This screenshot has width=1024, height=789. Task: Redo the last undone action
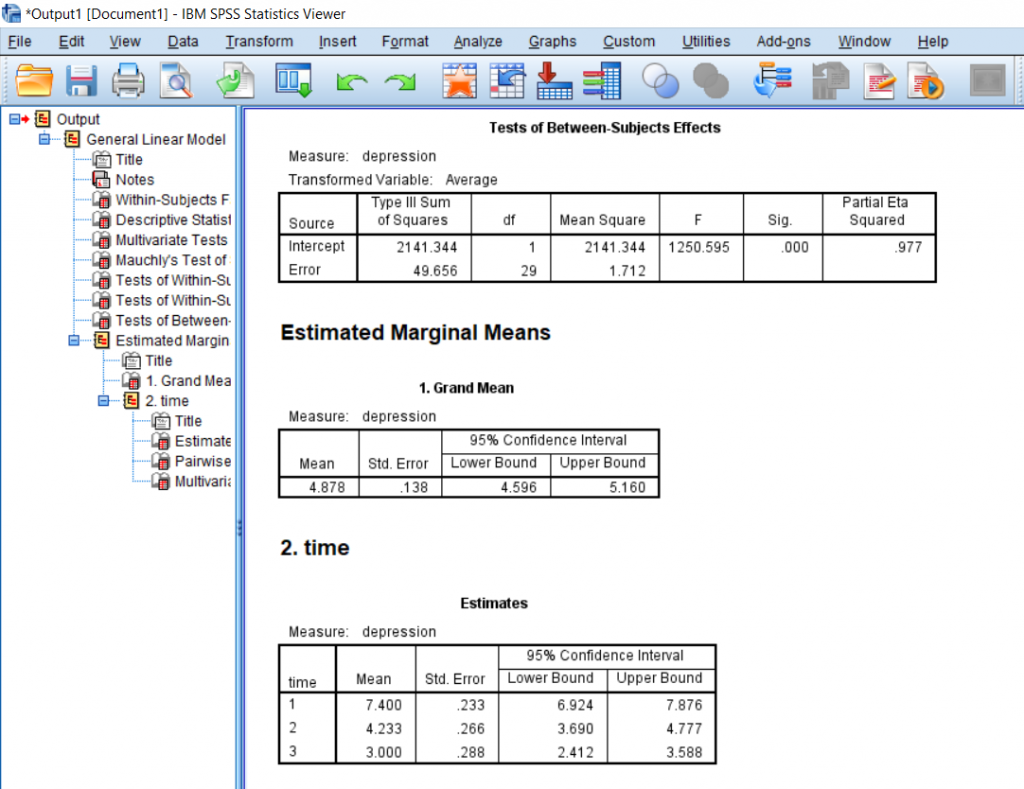(399, 81)
